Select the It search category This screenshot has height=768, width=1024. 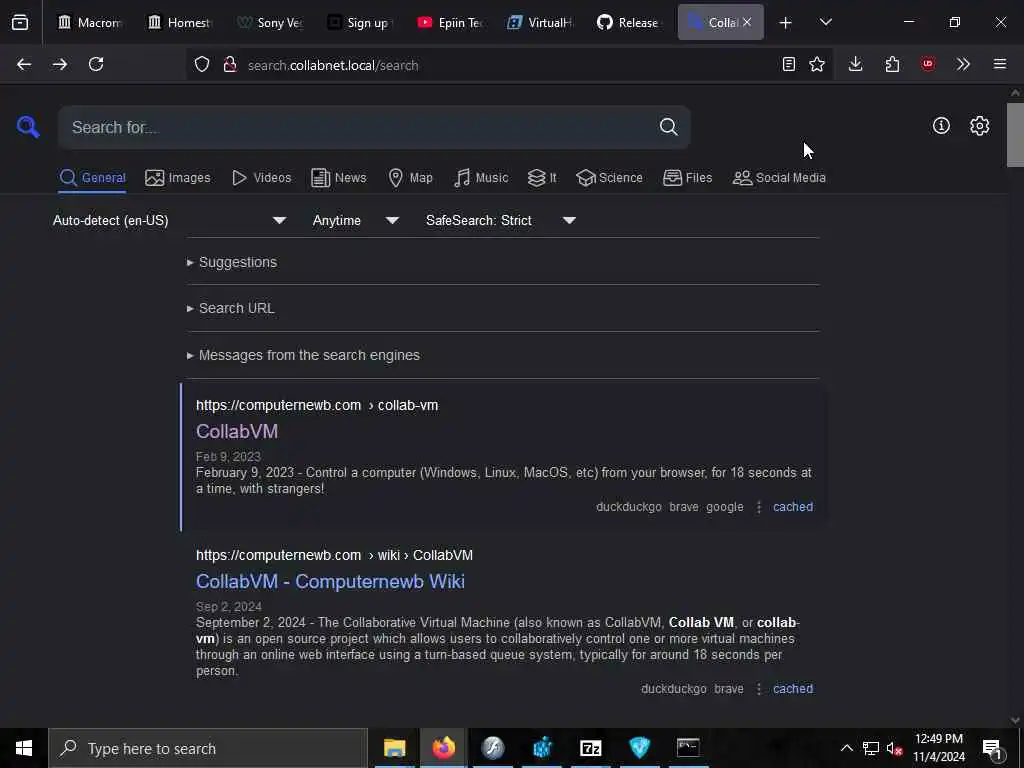[542, 178]
